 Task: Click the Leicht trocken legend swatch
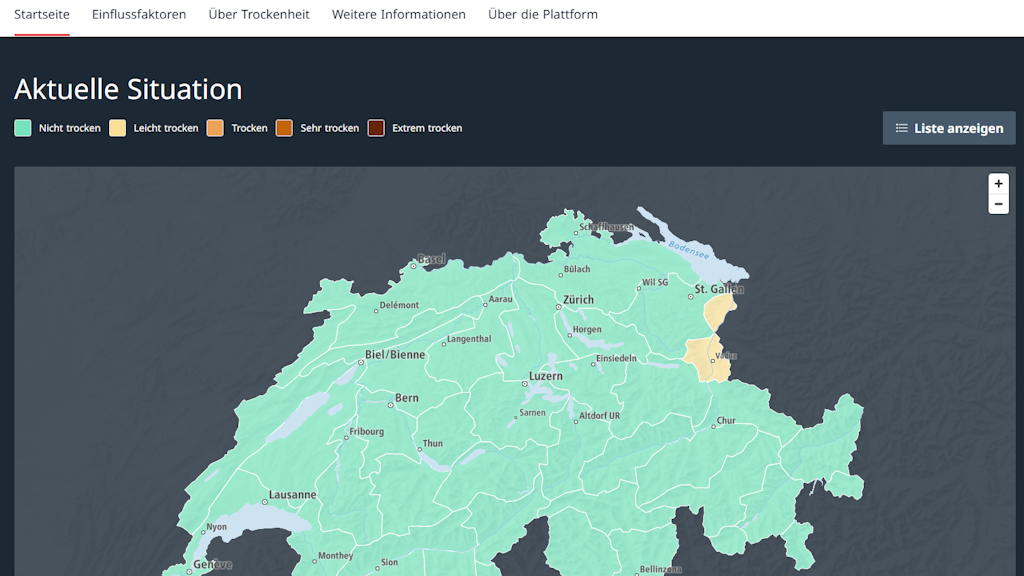pyautogui.click(x=118, y=128)
